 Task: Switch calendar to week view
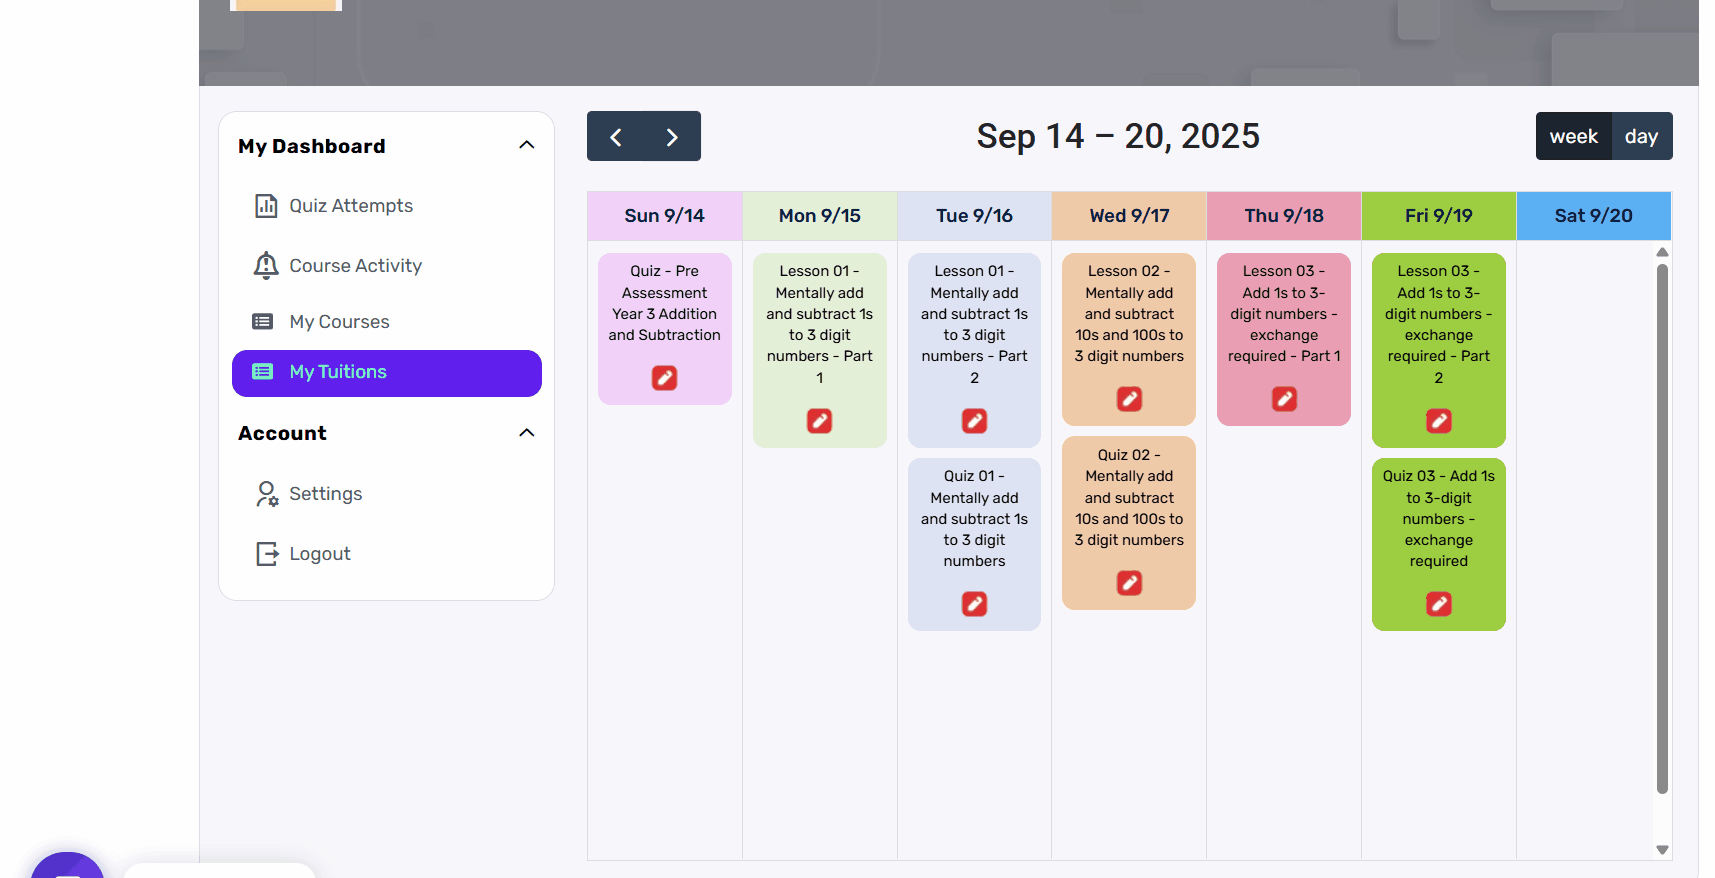coord(1573,136)
